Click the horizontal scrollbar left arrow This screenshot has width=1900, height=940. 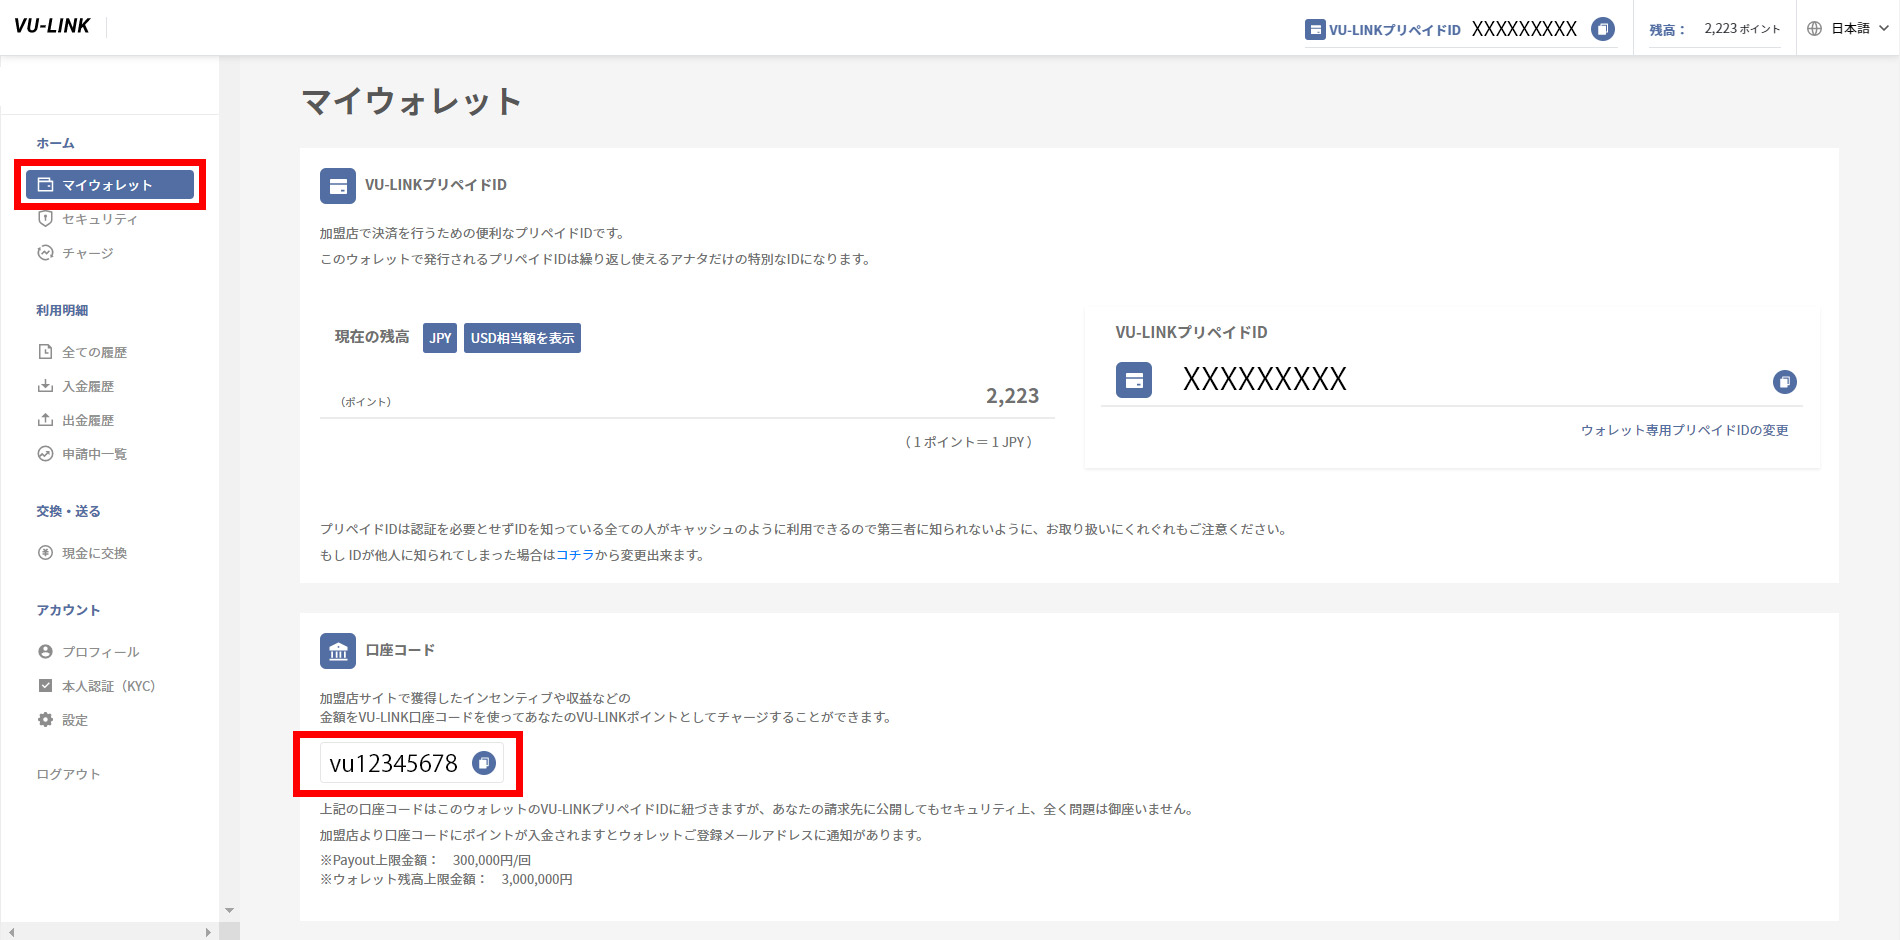pyautogui.click(x=10, y=932)
